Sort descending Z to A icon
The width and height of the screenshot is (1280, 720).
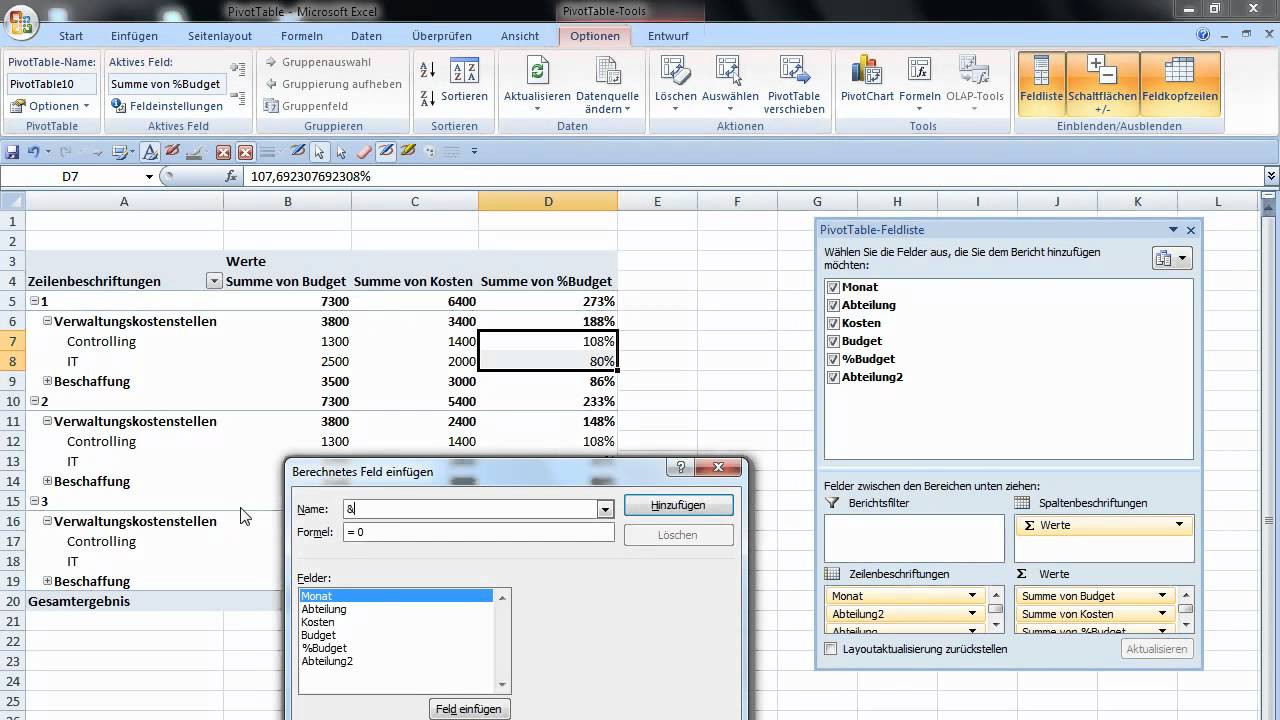[x=428, y=97]
